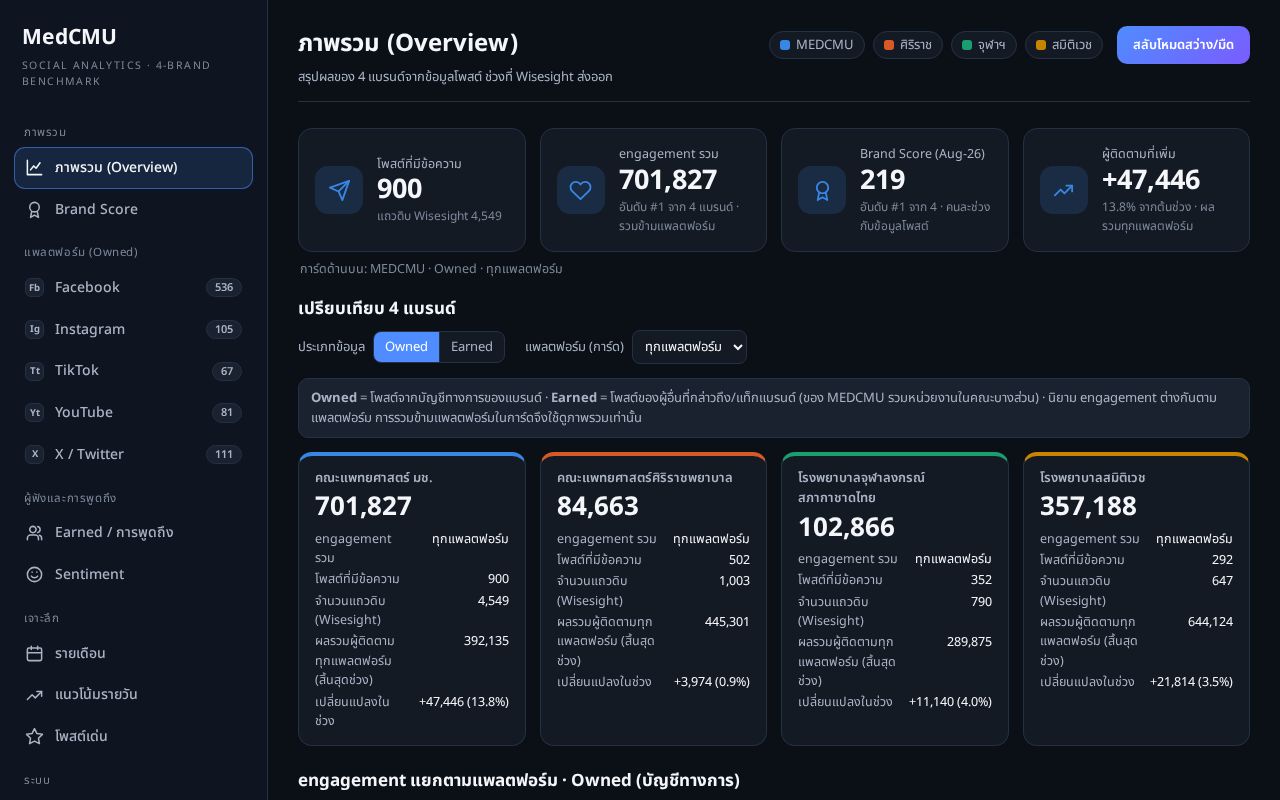Screen dimensions: 1280x800
Task: Click the smiley icon next to Sentiment
Action: [x=35, y=575]
